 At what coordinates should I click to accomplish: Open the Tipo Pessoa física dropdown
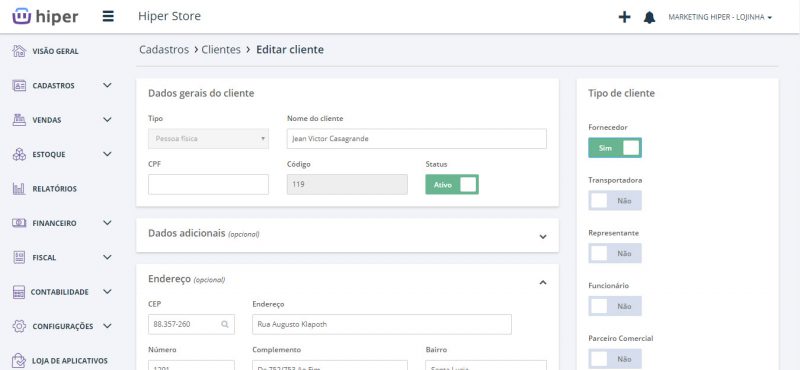pos(208,138)
